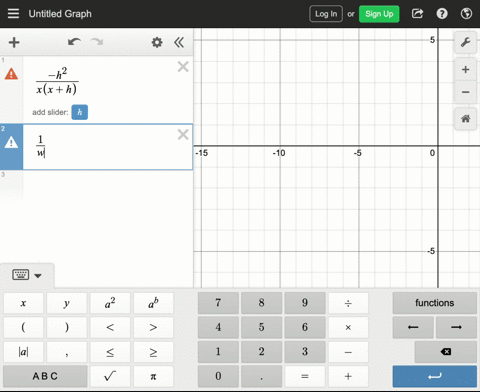Insert less than or equal sign
The width and height of the screenshot is (480, 392).
click(x=110, y=352)
